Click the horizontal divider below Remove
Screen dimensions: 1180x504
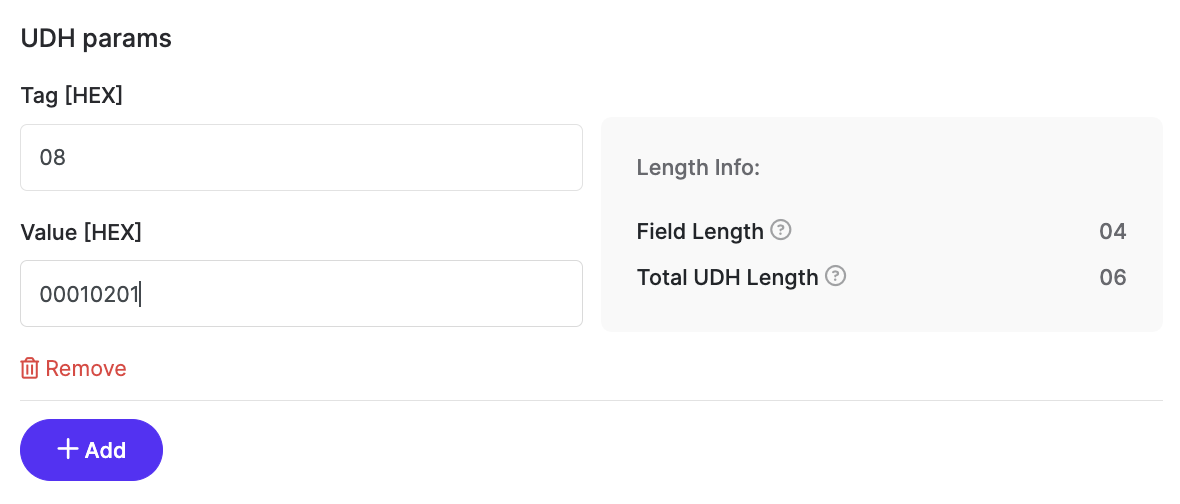point(590,401)
